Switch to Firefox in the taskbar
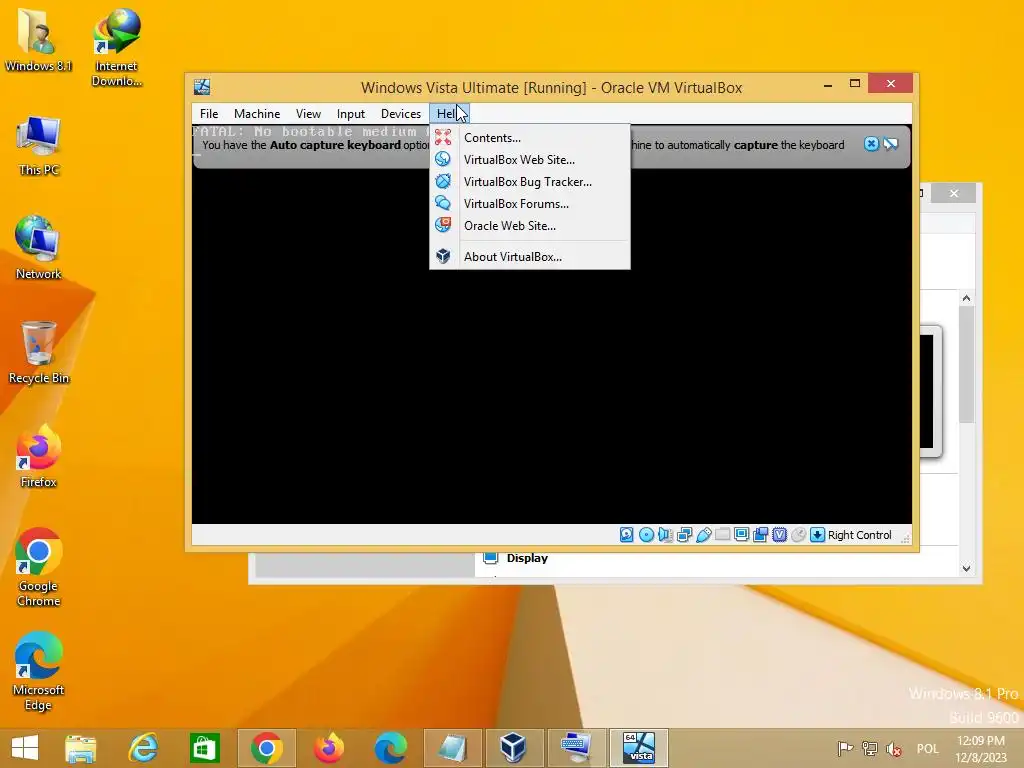Image resolution: width=1024 pixels, height=768 pixels. (x=328, y=748)
